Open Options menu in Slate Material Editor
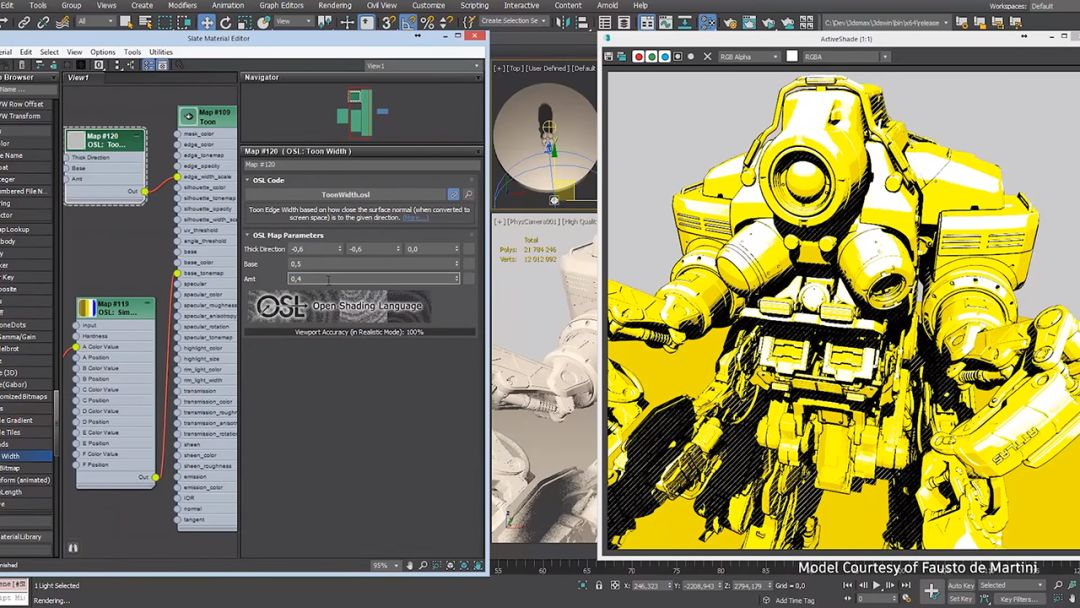Viewport: 1080px width, 608px height. (103, 52)
